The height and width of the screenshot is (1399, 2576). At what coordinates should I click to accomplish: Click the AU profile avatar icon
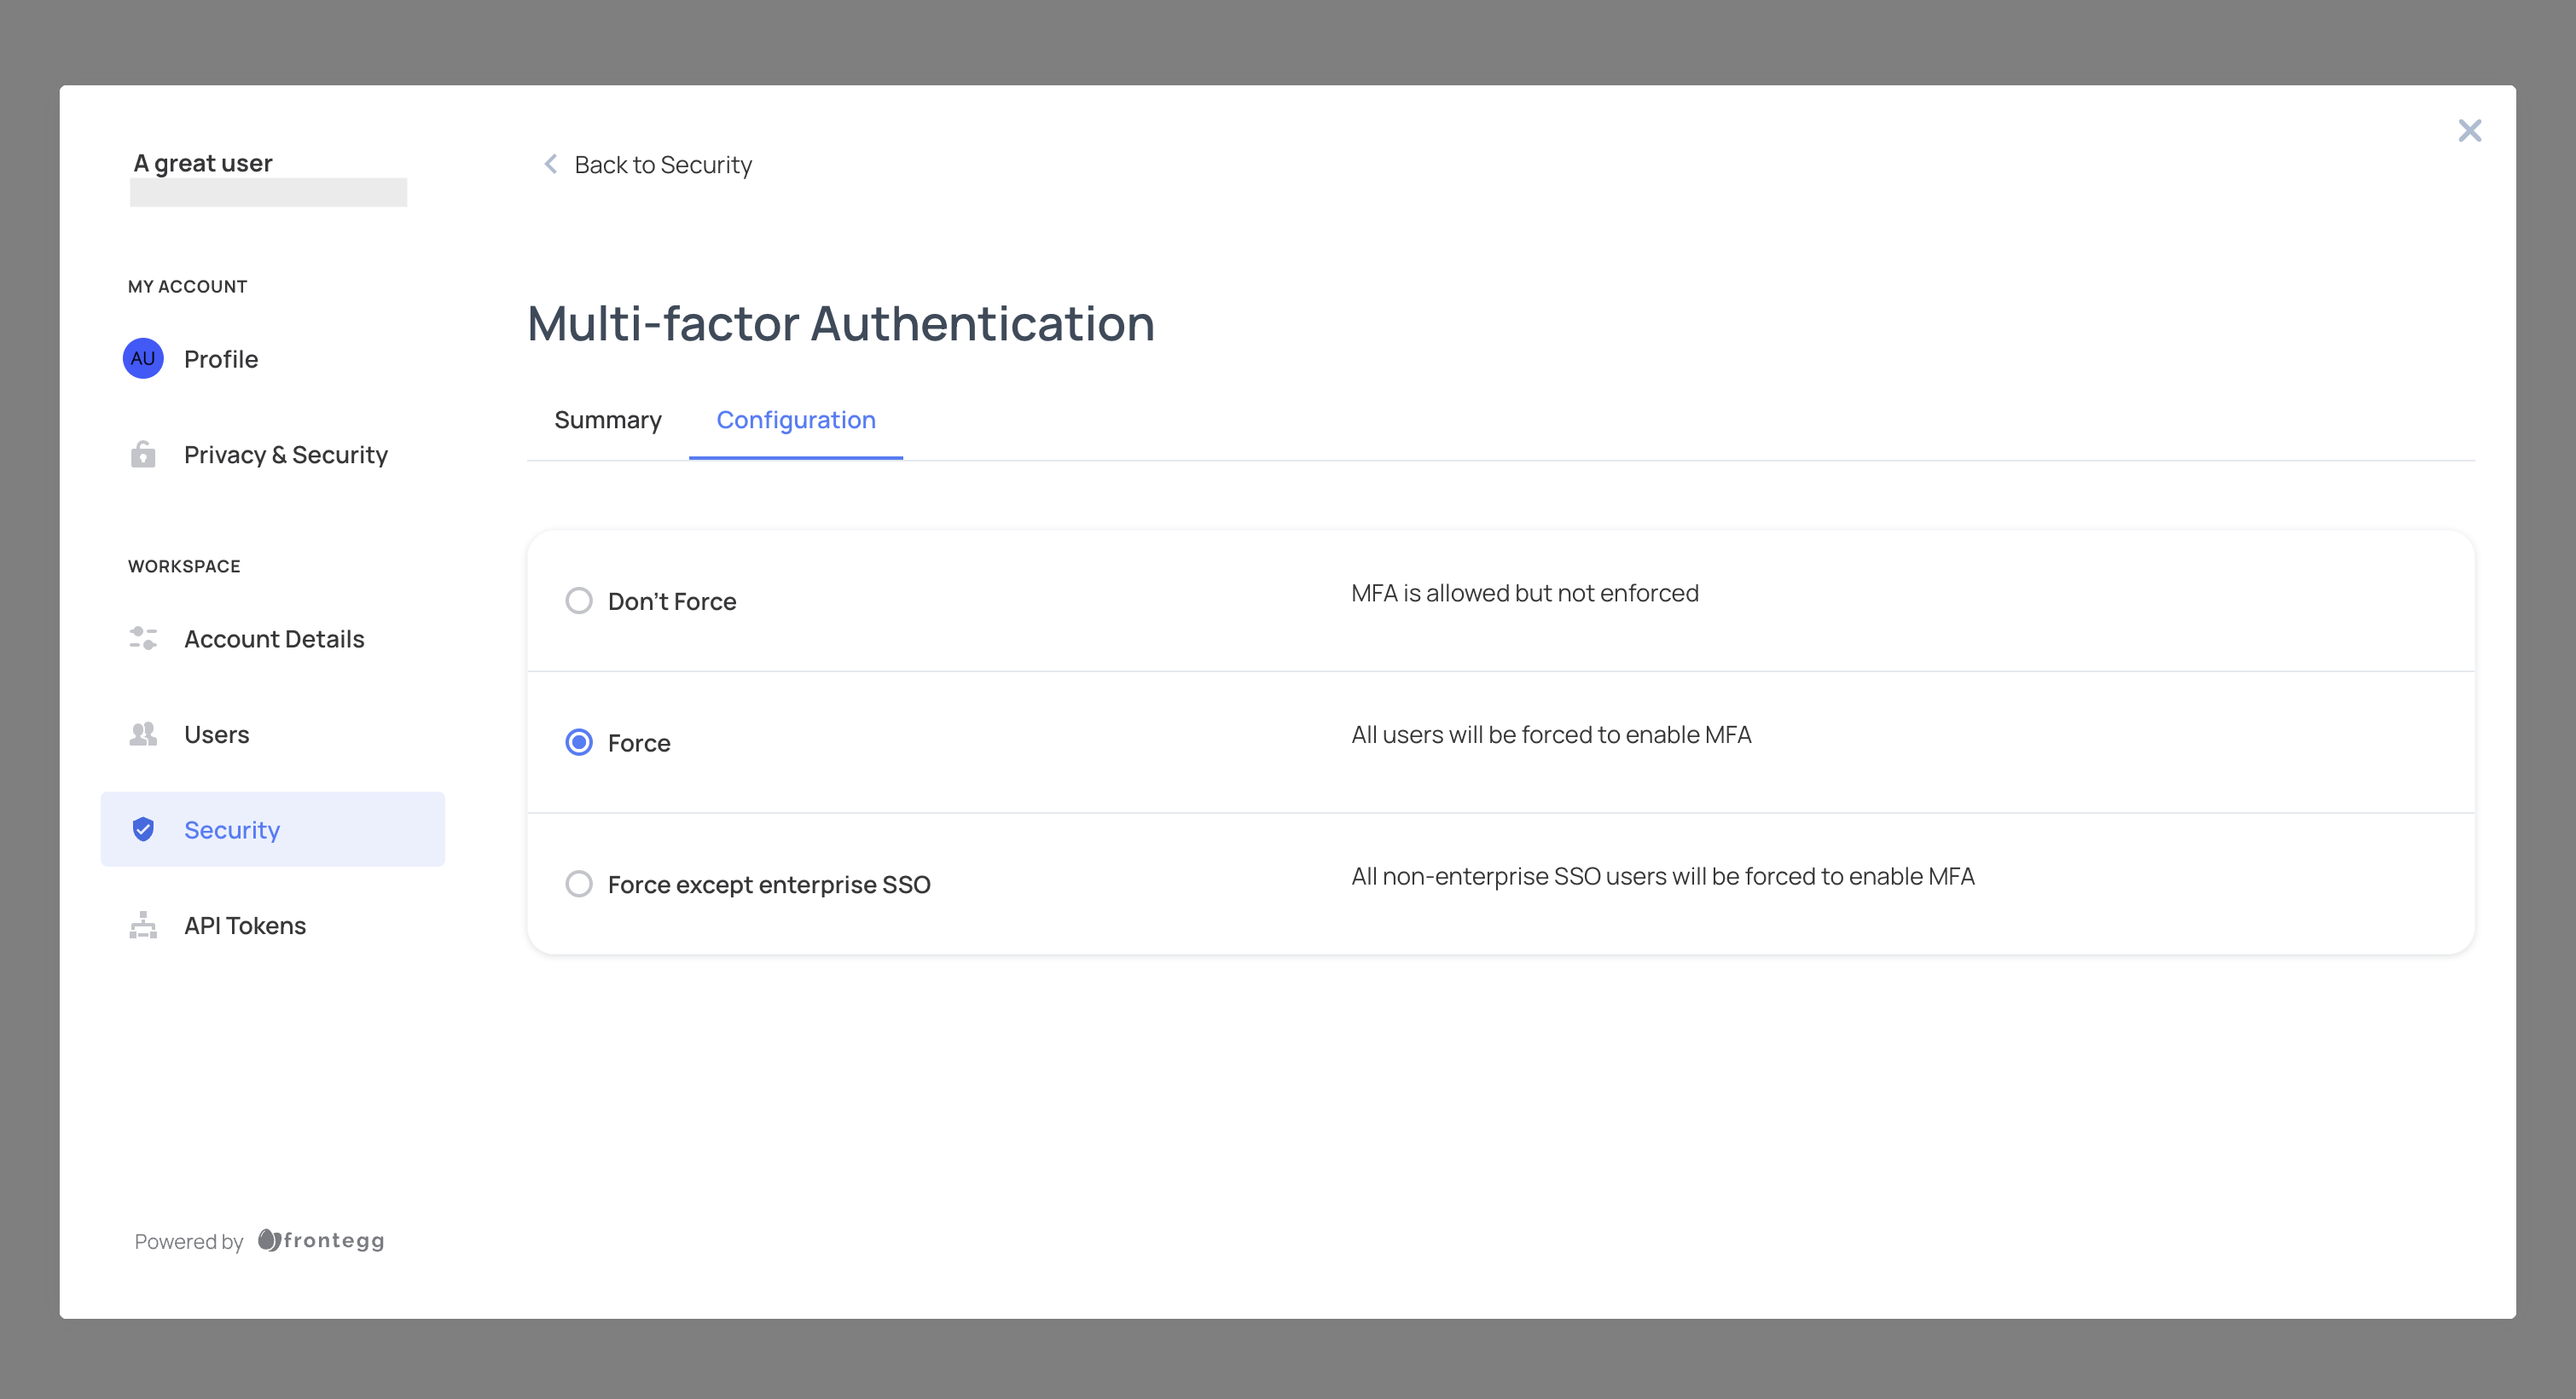click(x=143, y=358)
